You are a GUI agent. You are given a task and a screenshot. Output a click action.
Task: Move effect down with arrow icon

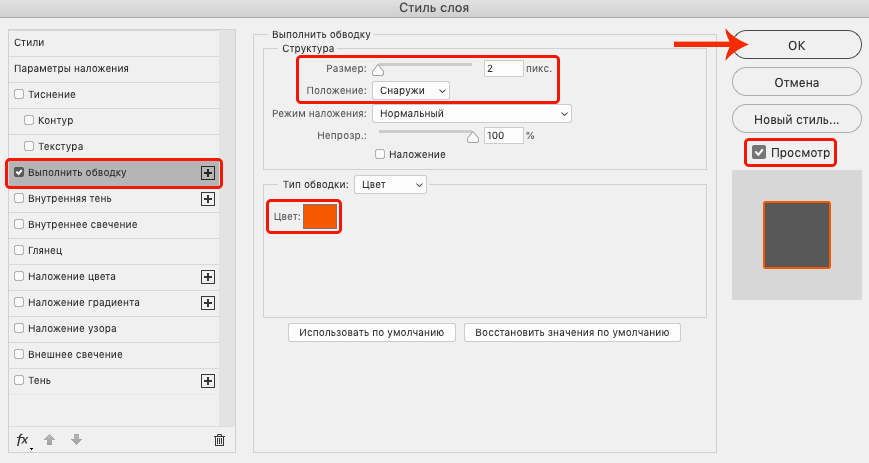click(x=76, y=440)
